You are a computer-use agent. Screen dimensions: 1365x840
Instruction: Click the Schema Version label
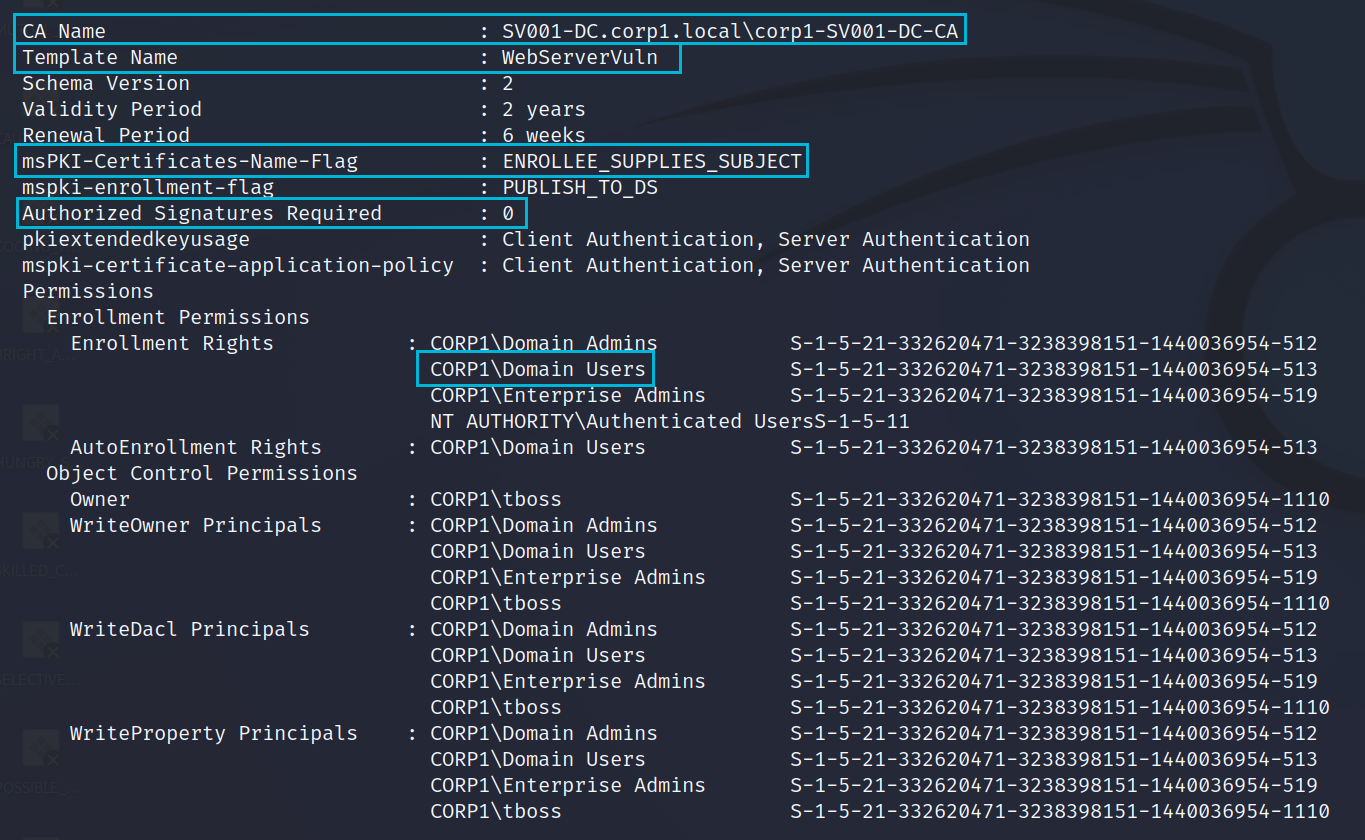tap(106, 83)
